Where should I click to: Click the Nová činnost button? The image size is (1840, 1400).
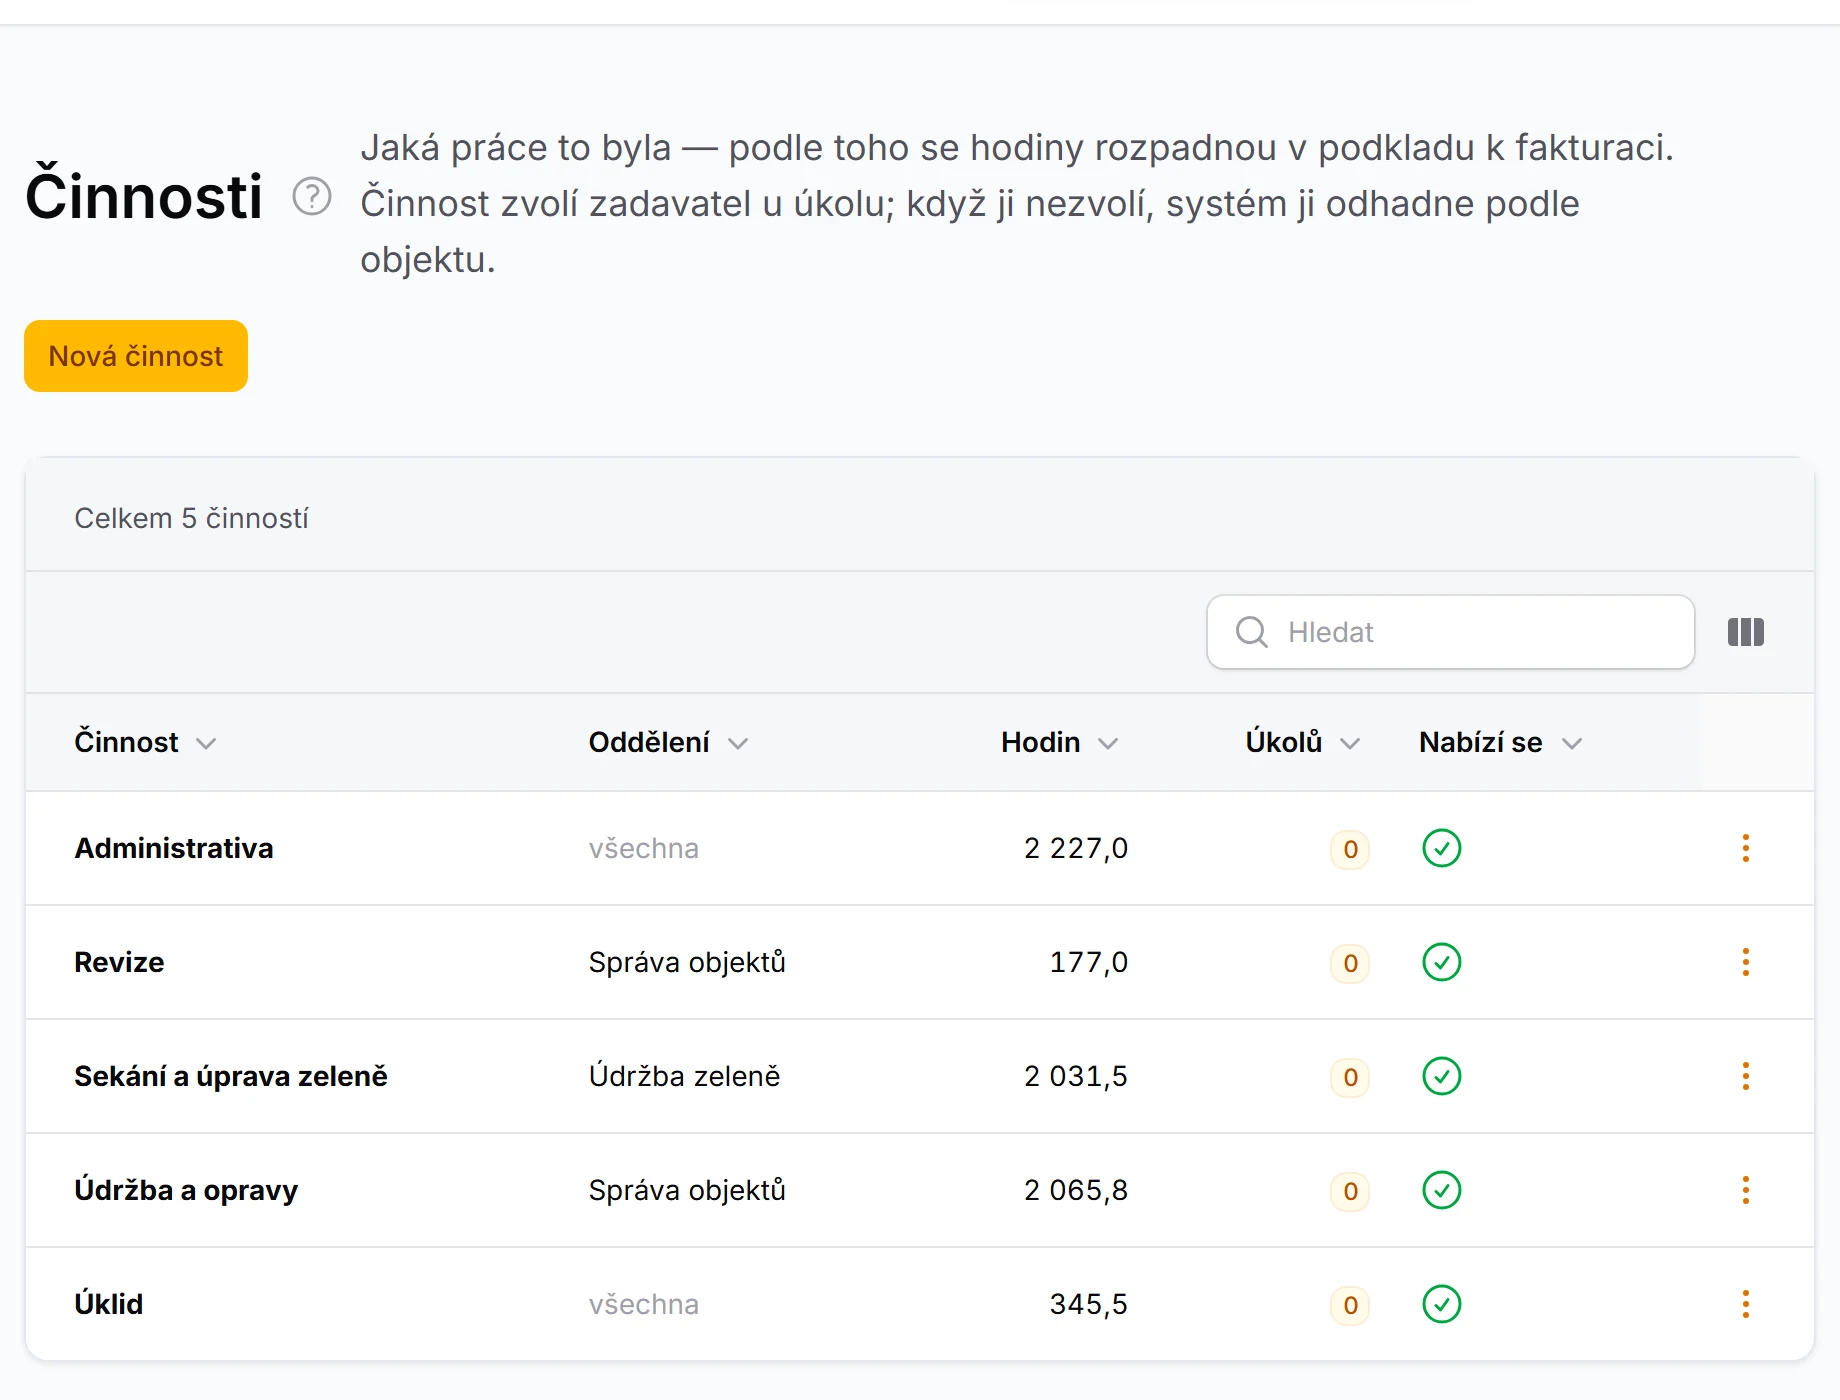(136, 356)
